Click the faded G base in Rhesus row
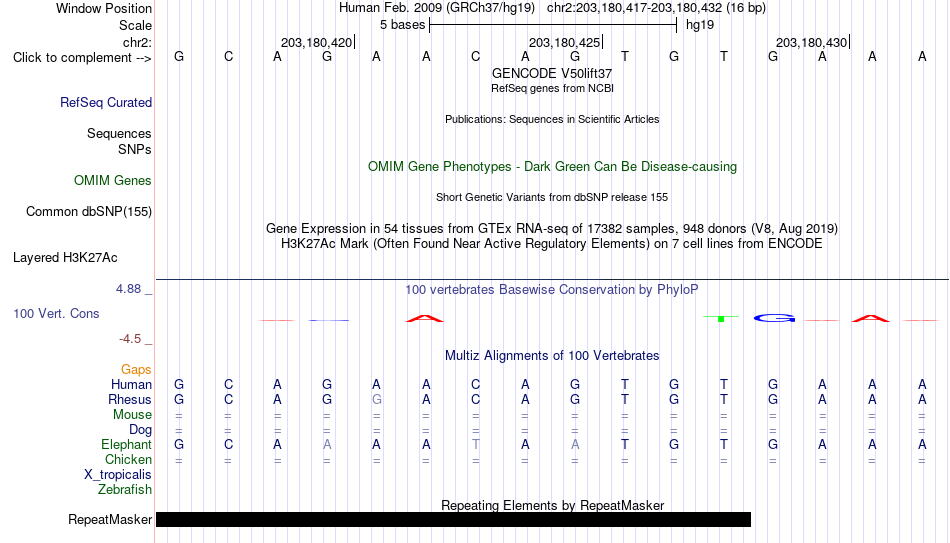Viewport: 950px width, 543px height. 376,399
